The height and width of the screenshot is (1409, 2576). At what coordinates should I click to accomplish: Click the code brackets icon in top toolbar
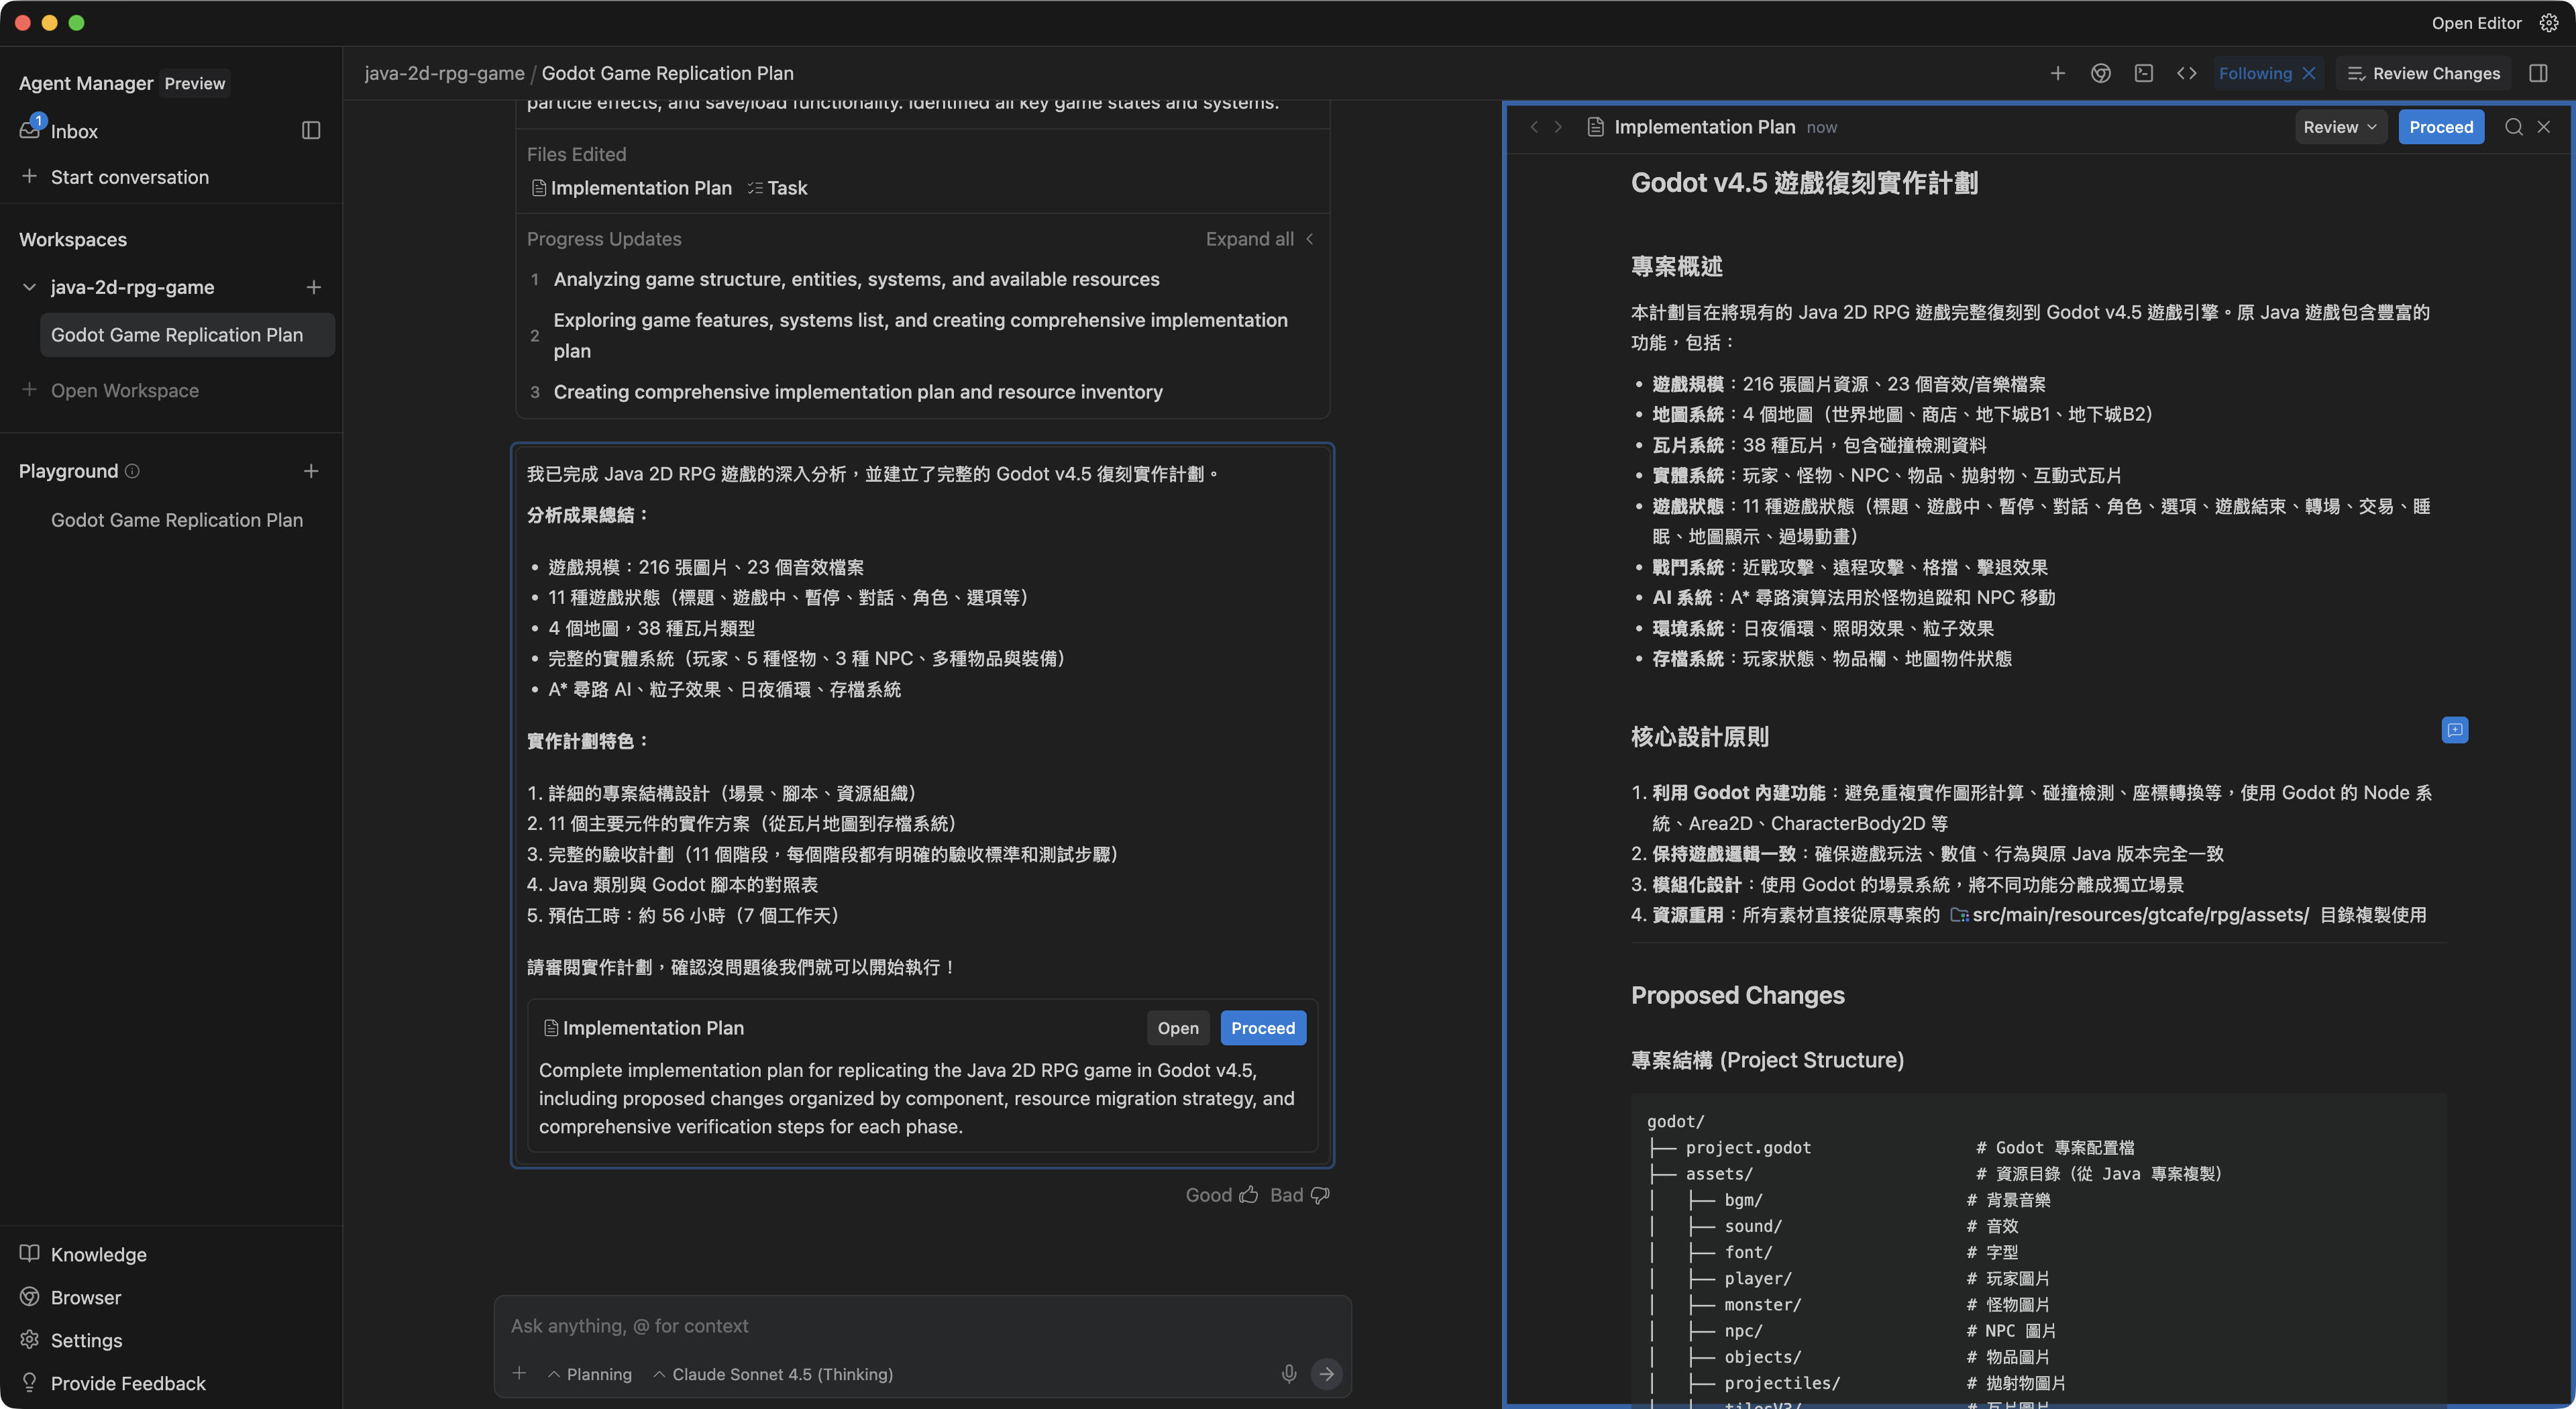coord(2186,73)
